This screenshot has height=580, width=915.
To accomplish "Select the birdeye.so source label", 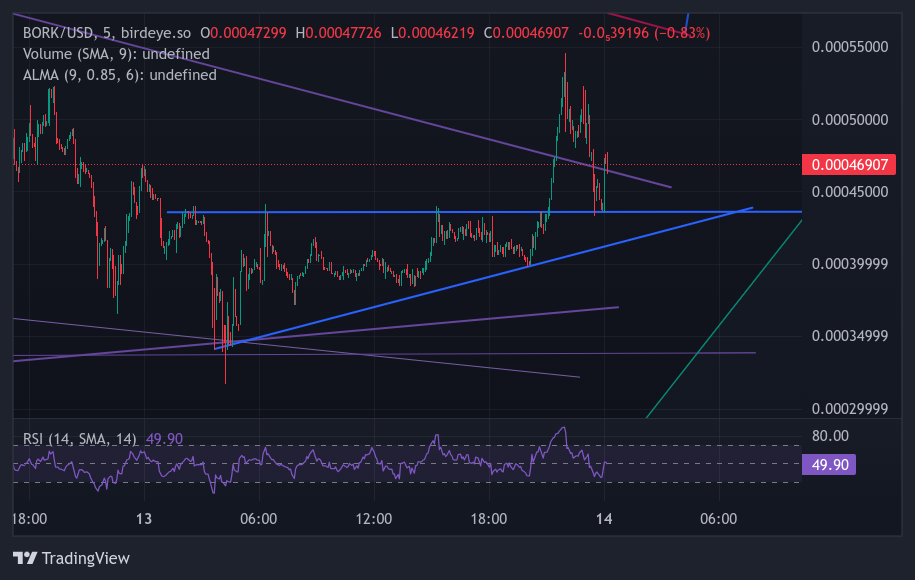I will (156, 33).
